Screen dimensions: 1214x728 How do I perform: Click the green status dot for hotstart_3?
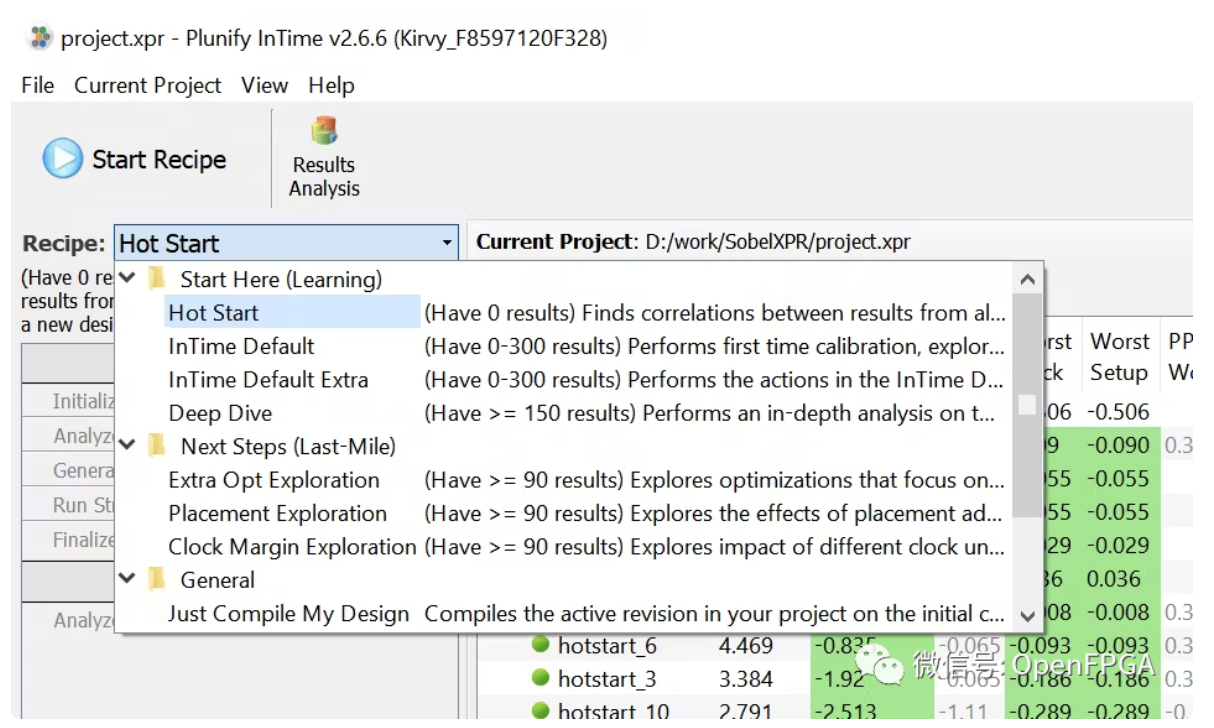tap(541, 679)
